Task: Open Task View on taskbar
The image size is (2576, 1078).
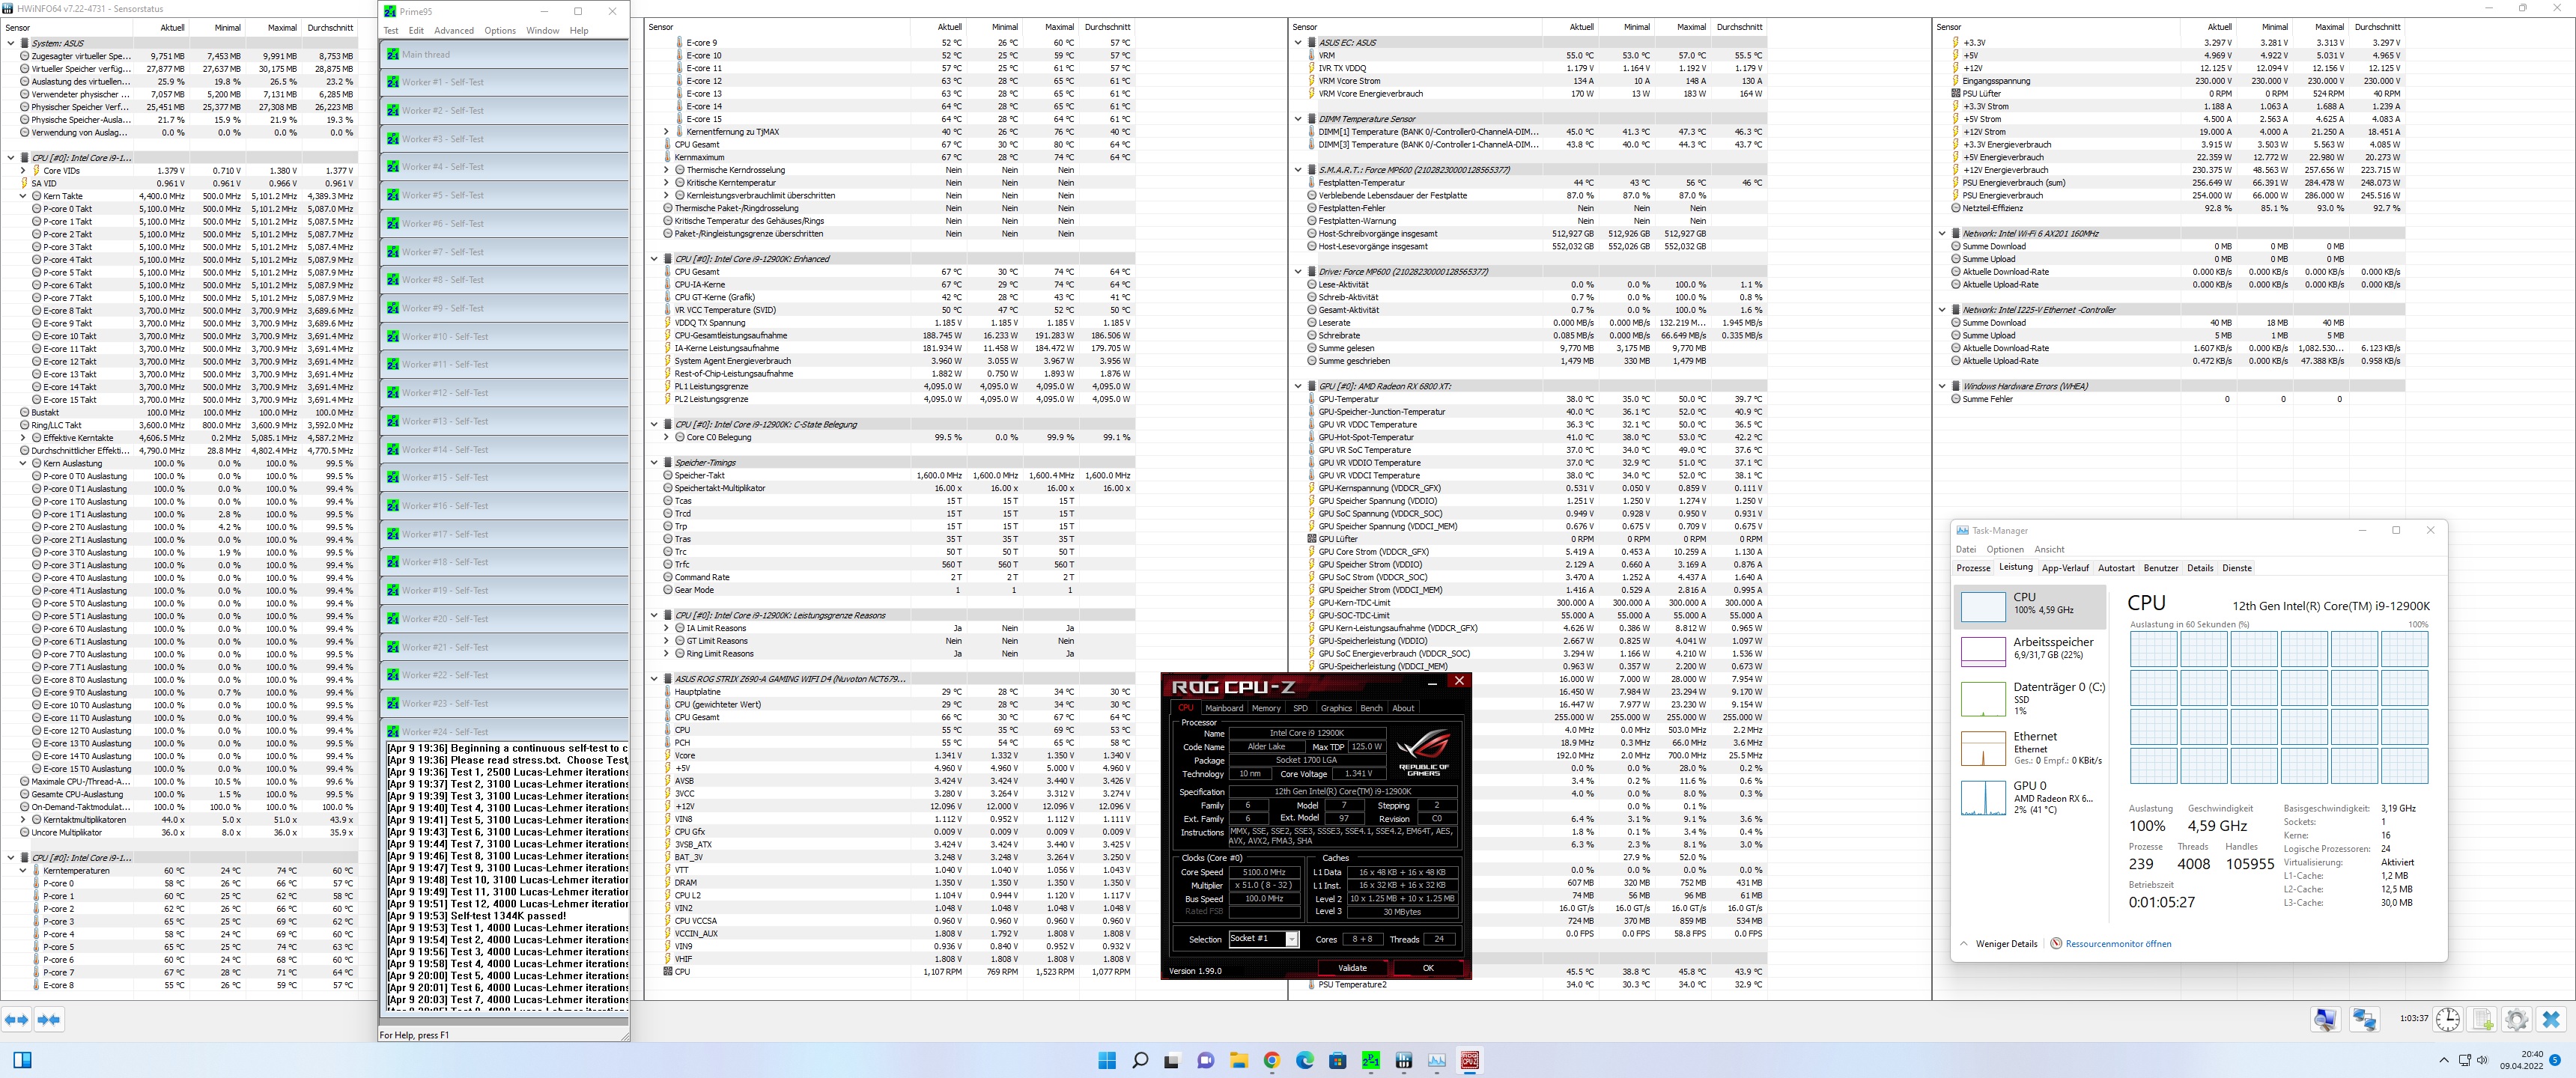Action: tap(1172, 1060)
